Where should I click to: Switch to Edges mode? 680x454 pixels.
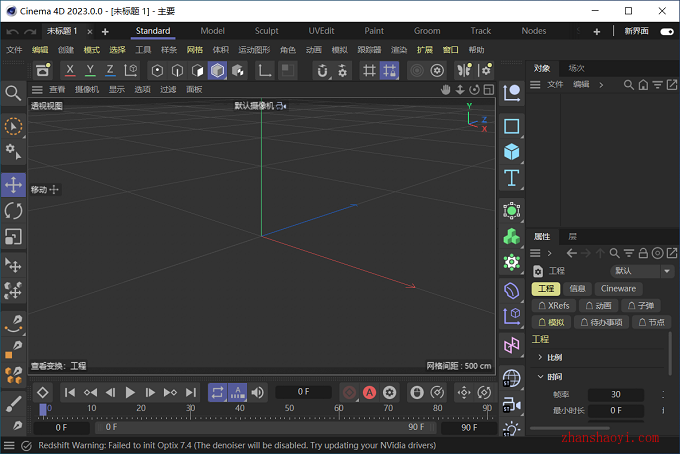177,70
